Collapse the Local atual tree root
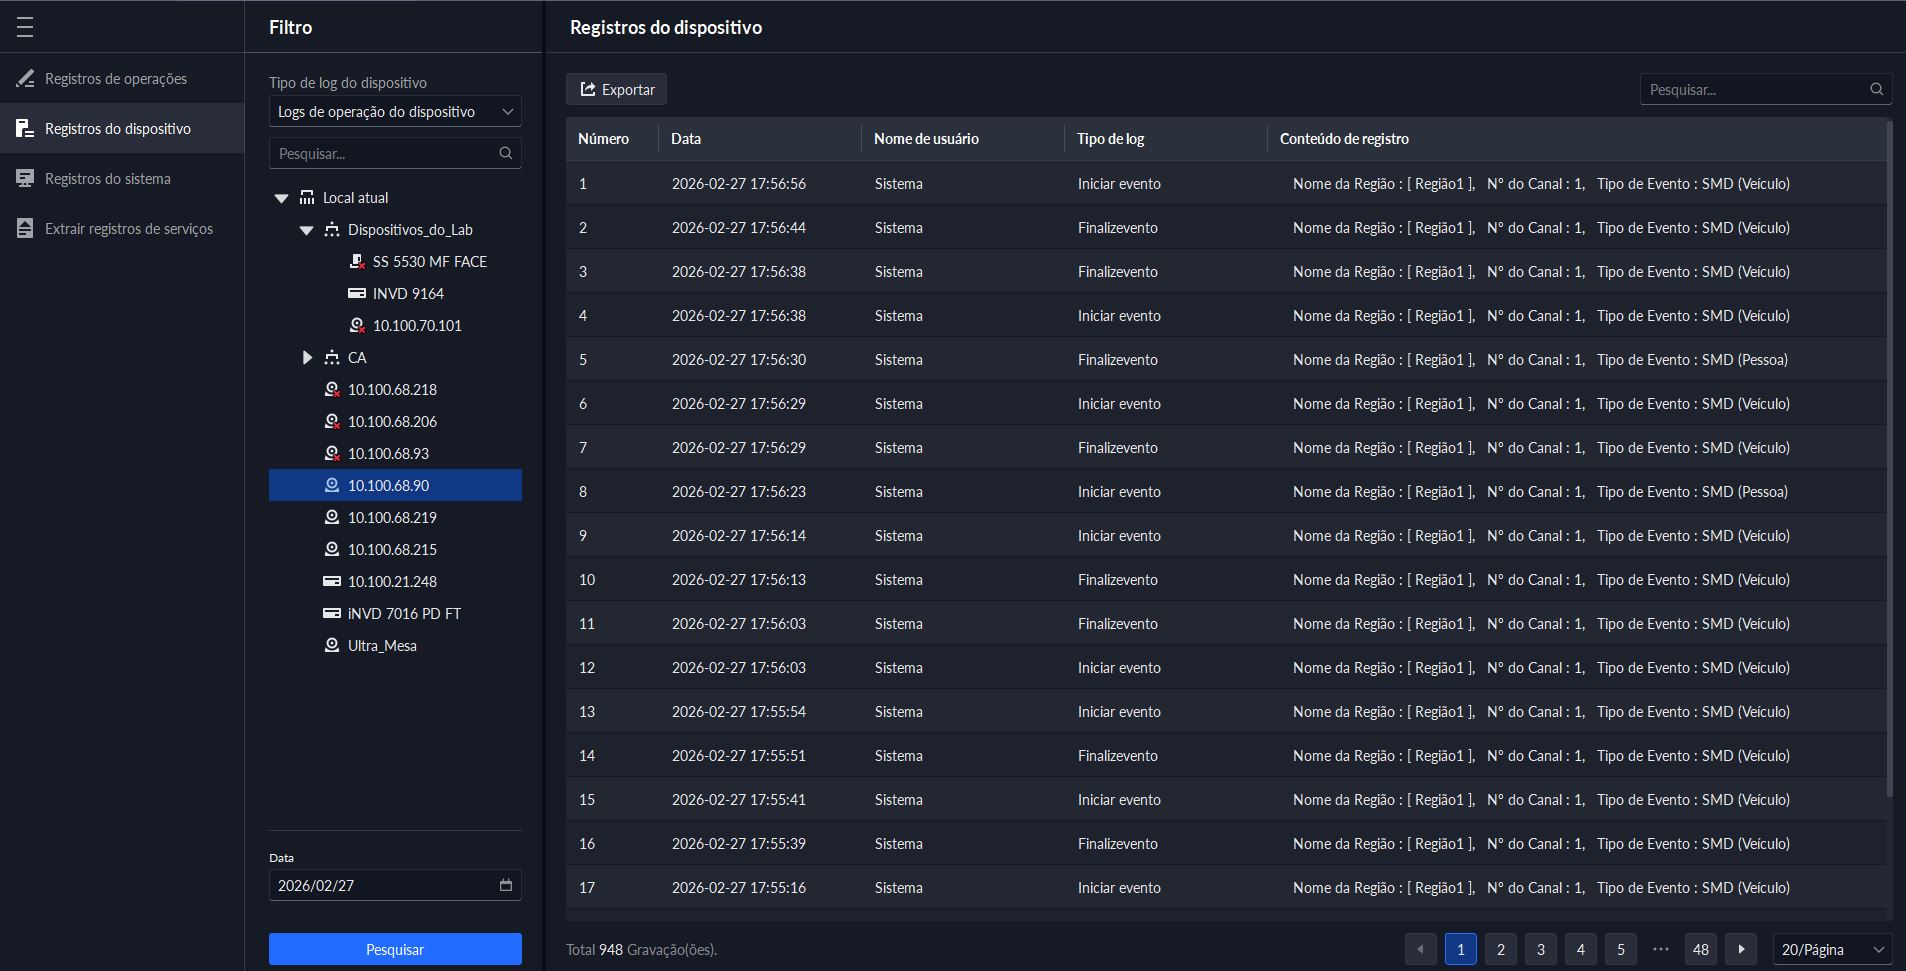 click(x=282, y=198)
